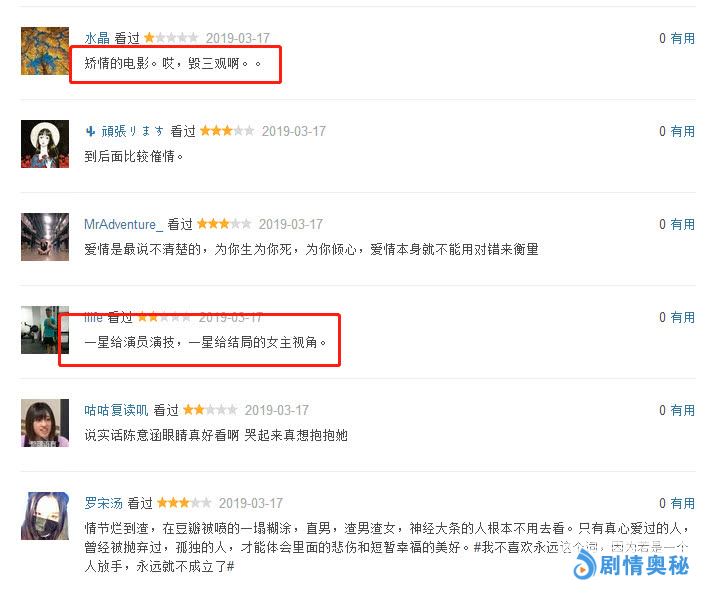Click 罗宋汤 masked avatar thumbnail

click(x=45, y=516)
